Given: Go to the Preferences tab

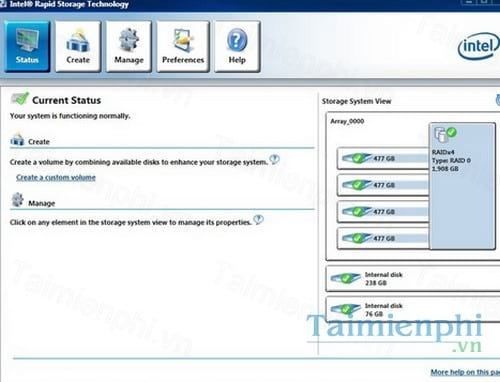Looking at the screenshot, I should click(183, 46).
